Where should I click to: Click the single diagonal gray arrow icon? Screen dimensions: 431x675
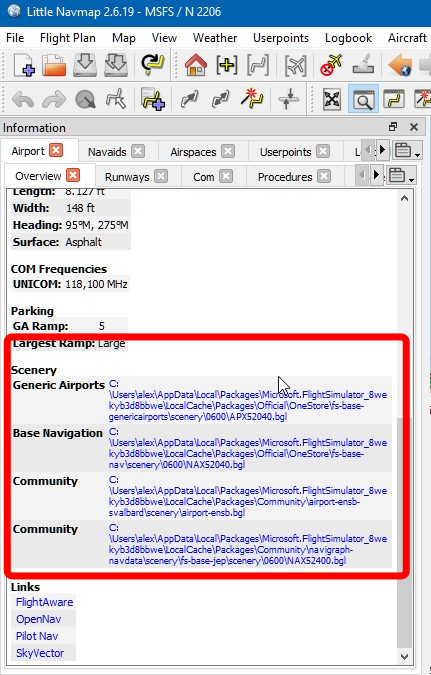(x=189, y=99)
